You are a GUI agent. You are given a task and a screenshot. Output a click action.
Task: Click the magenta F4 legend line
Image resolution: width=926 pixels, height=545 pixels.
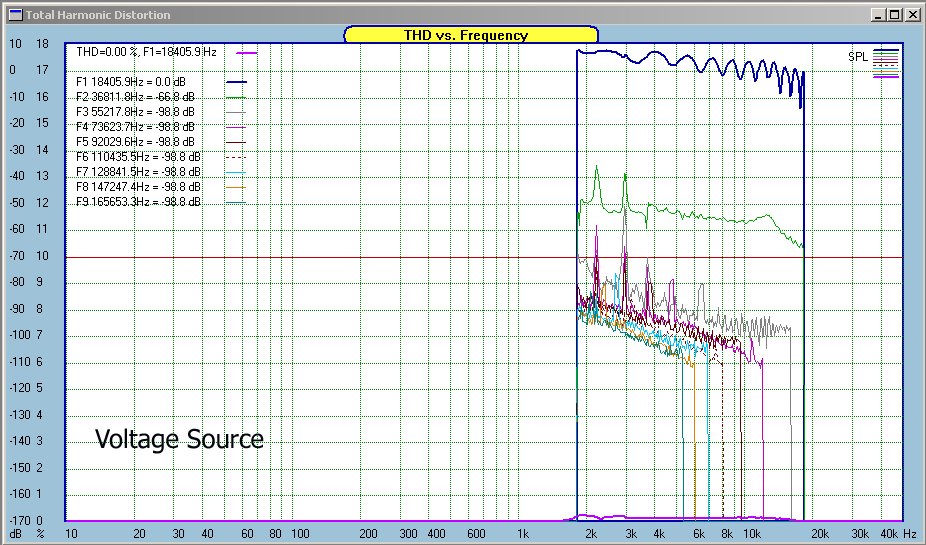point(236,128)
